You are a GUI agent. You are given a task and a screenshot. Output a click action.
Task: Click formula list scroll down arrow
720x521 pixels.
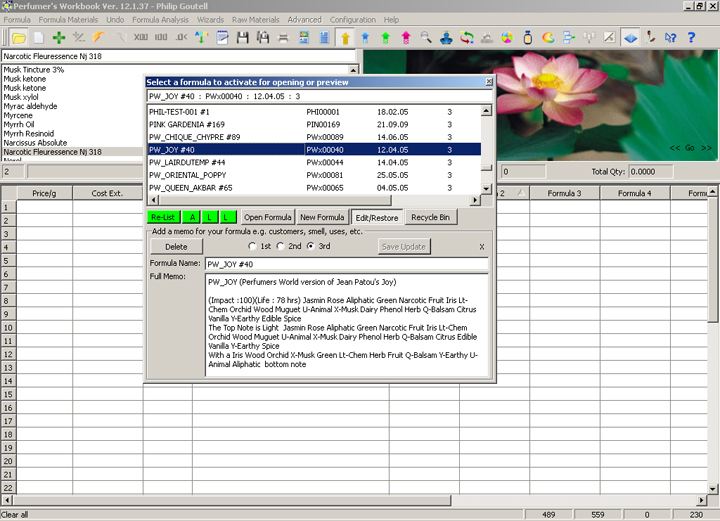click(486, 188)
